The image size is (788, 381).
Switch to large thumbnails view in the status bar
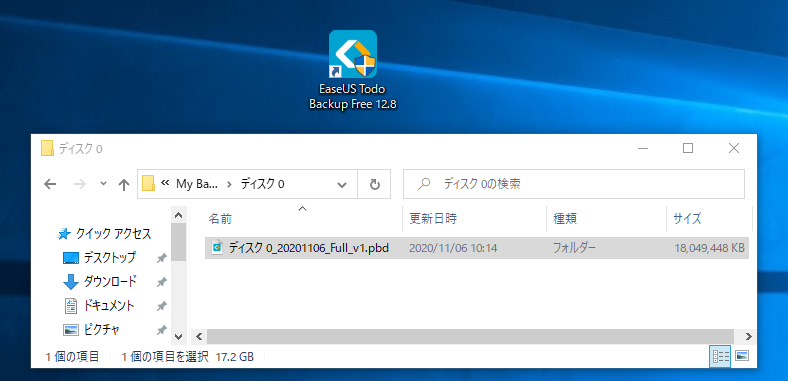point(742,356)
